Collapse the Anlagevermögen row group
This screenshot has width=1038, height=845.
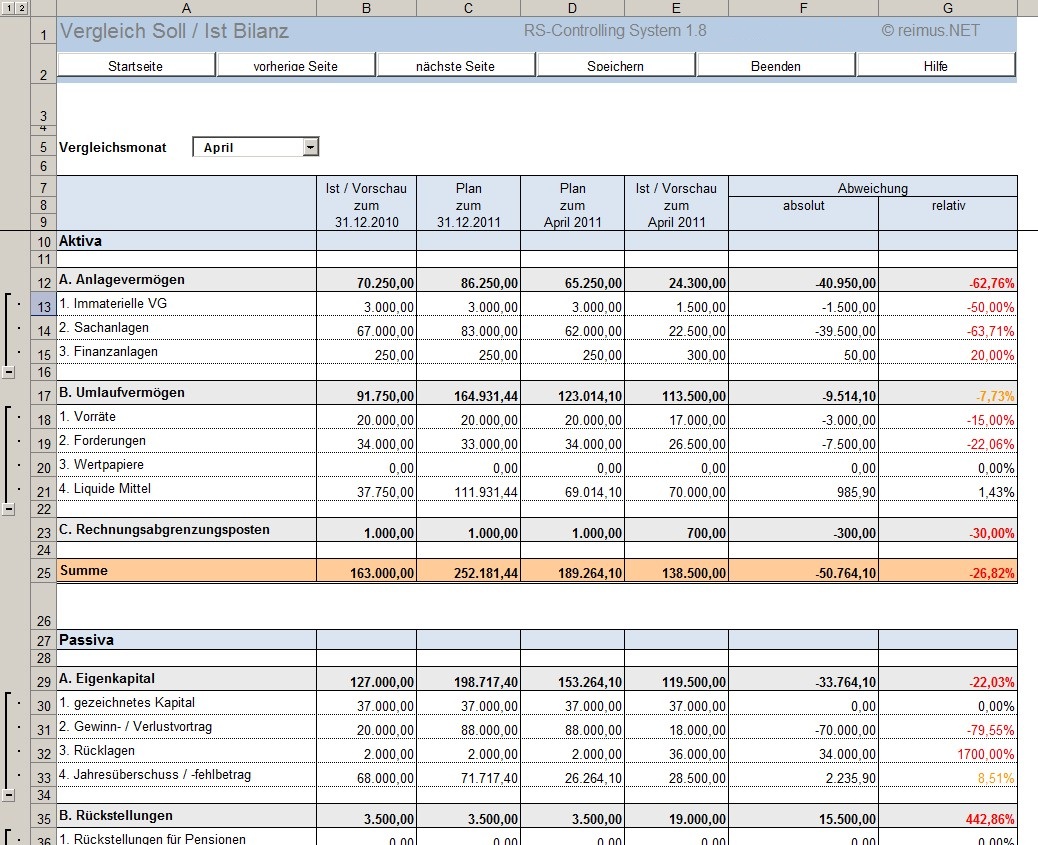click(9, 372)
